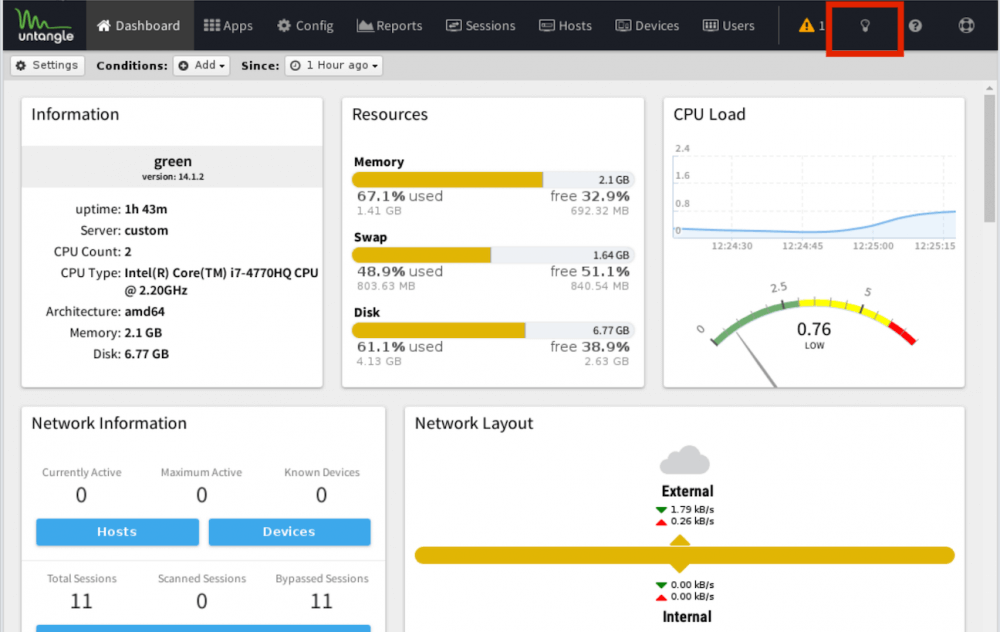The width and height of the screenshot is (1000, 632).
Task: Click the Memory usage bar
Action: pos(493,180)
